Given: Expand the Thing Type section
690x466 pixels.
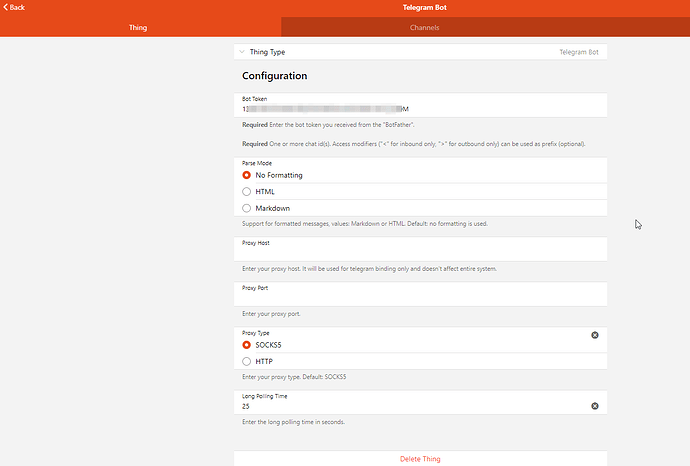Looking at the screenshot, I should point(420,52).
